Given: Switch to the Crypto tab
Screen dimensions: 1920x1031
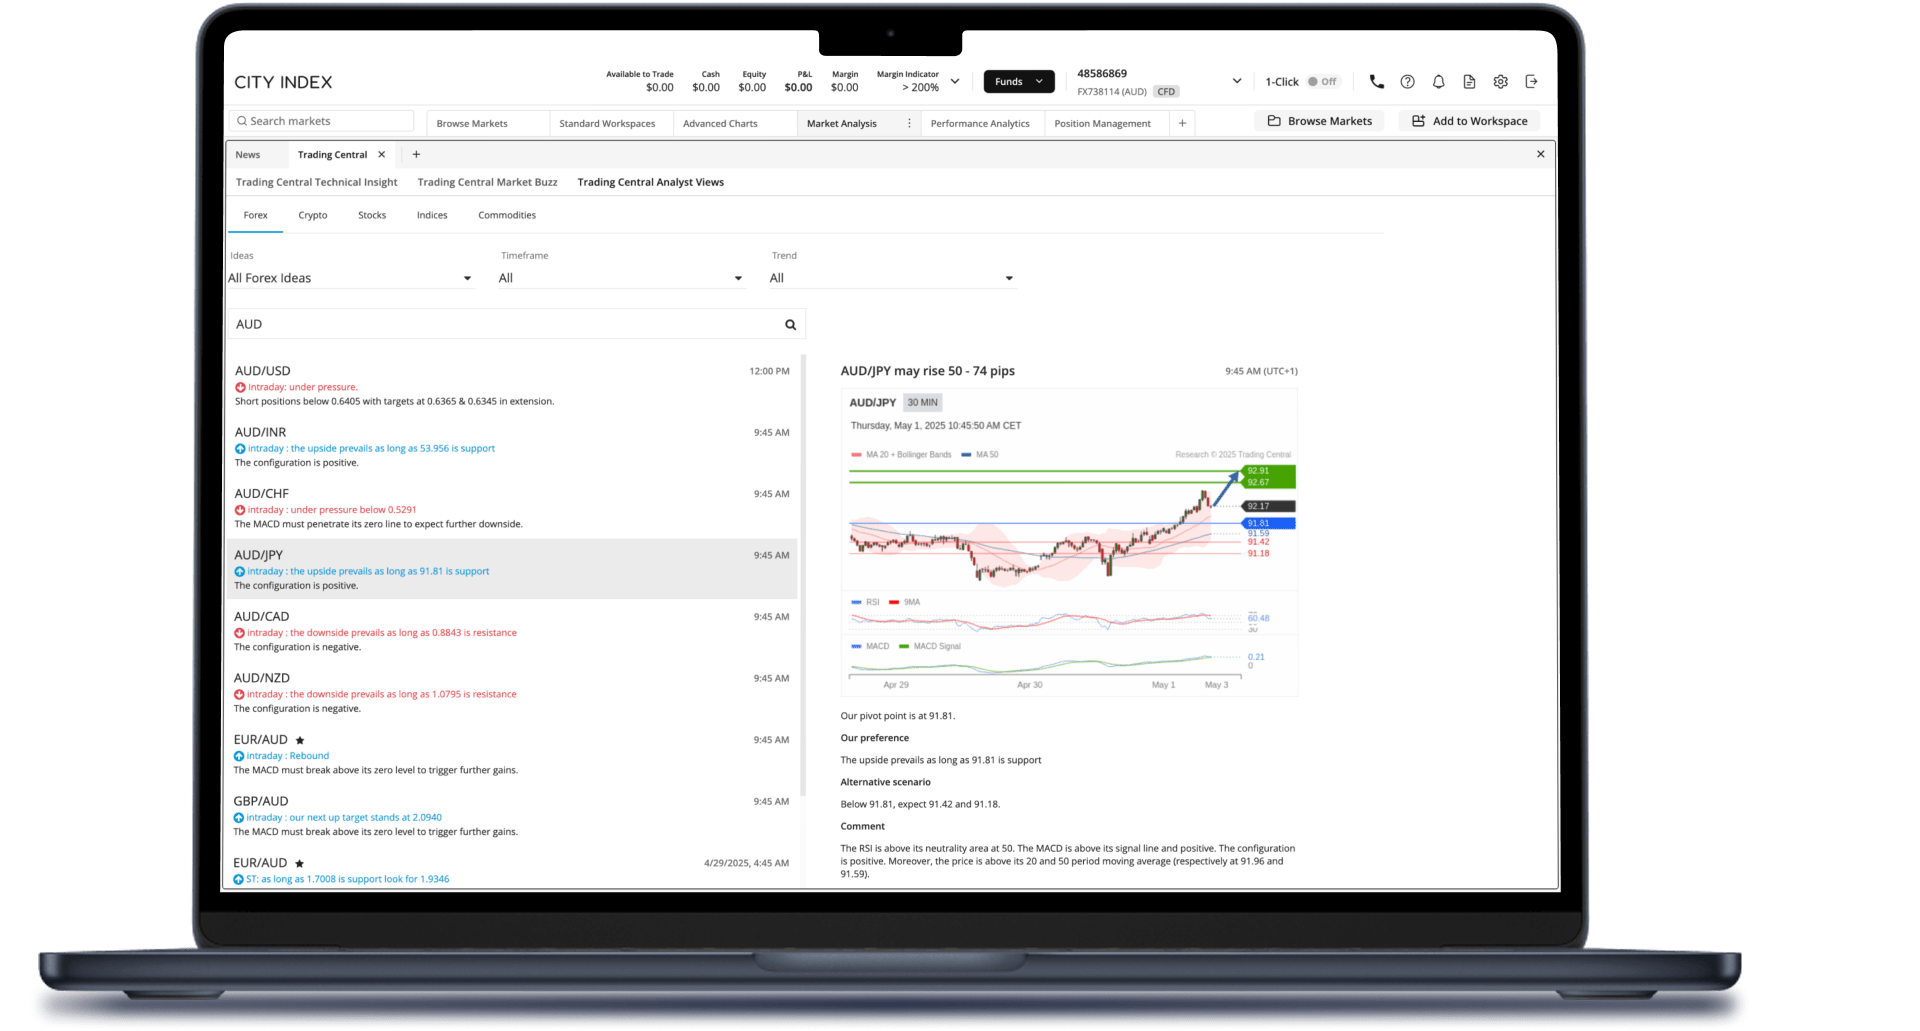Looking at the screenshot, I should pos(312,214).
